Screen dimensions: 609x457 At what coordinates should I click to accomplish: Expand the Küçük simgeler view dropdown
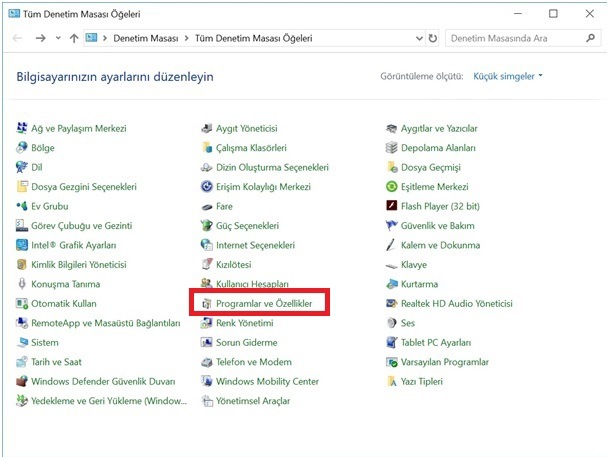pos(507,76)
